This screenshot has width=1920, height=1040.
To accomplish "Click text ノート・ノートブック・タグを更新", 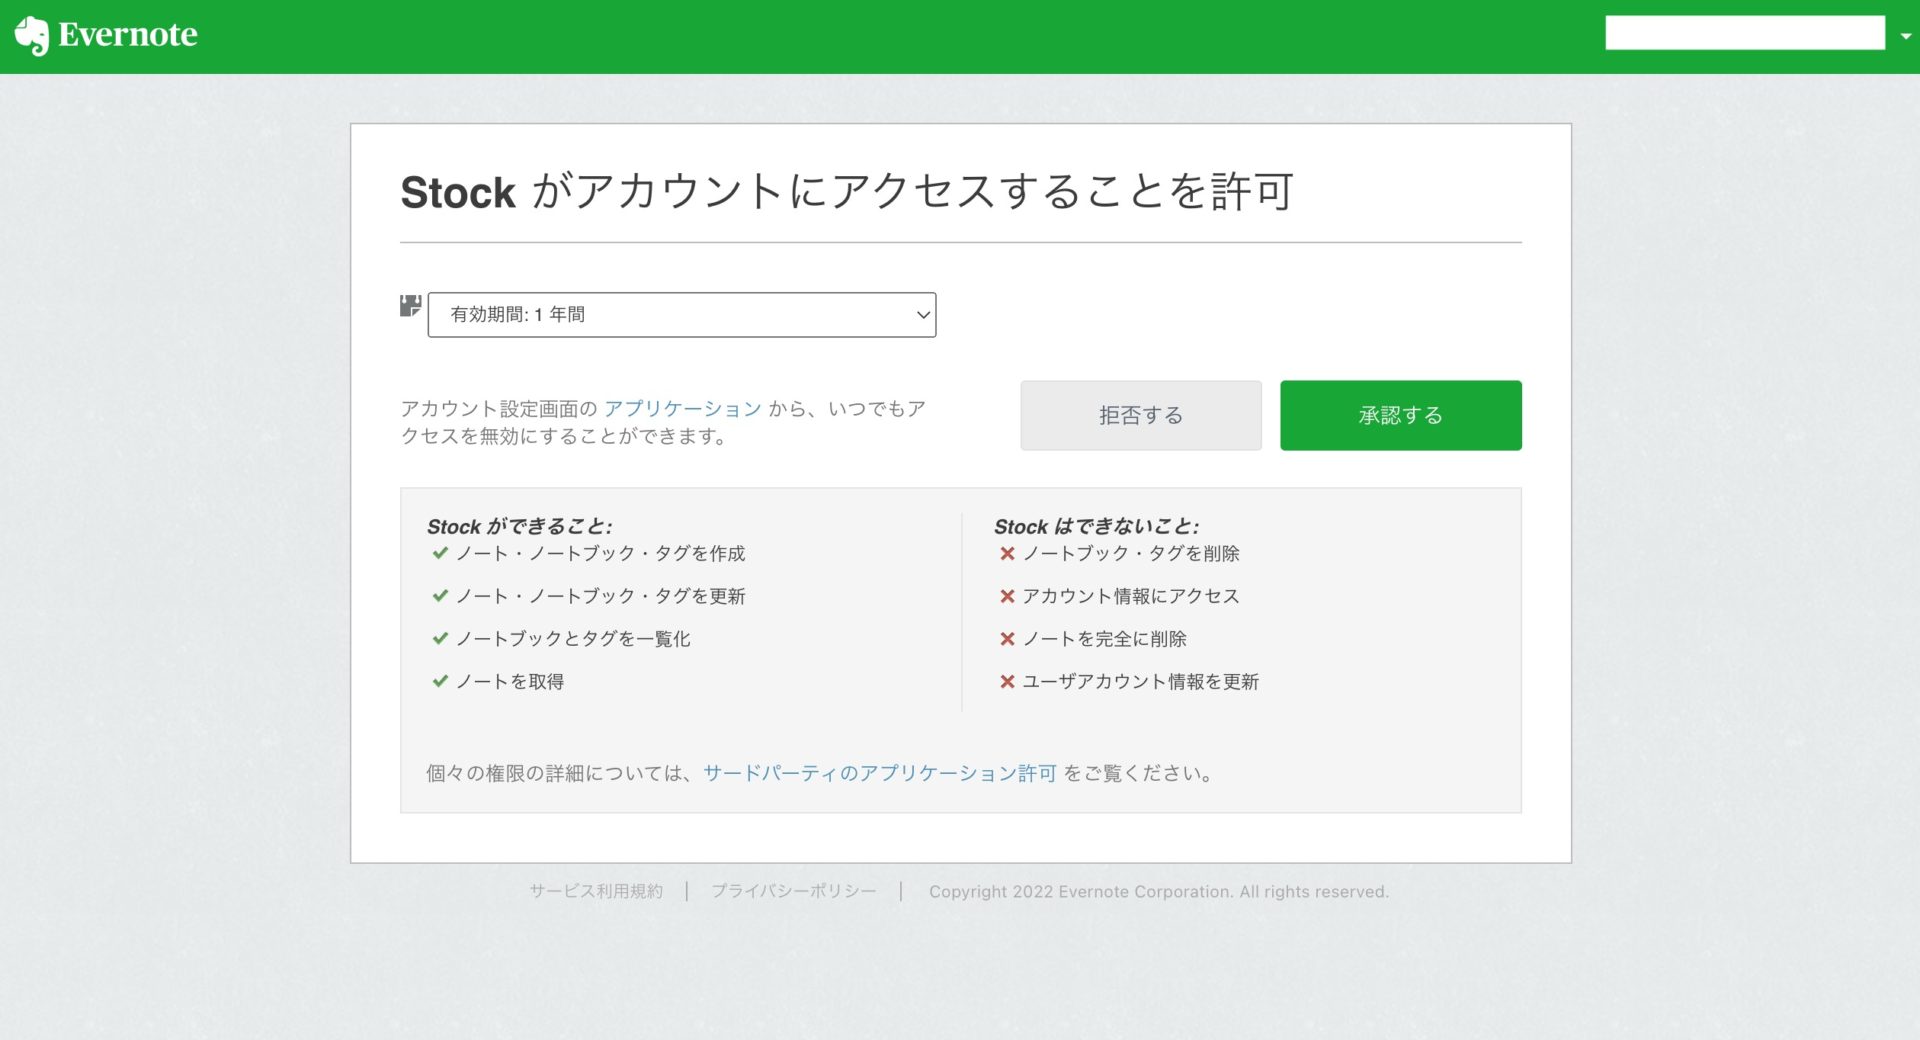I will pos(601,596).
